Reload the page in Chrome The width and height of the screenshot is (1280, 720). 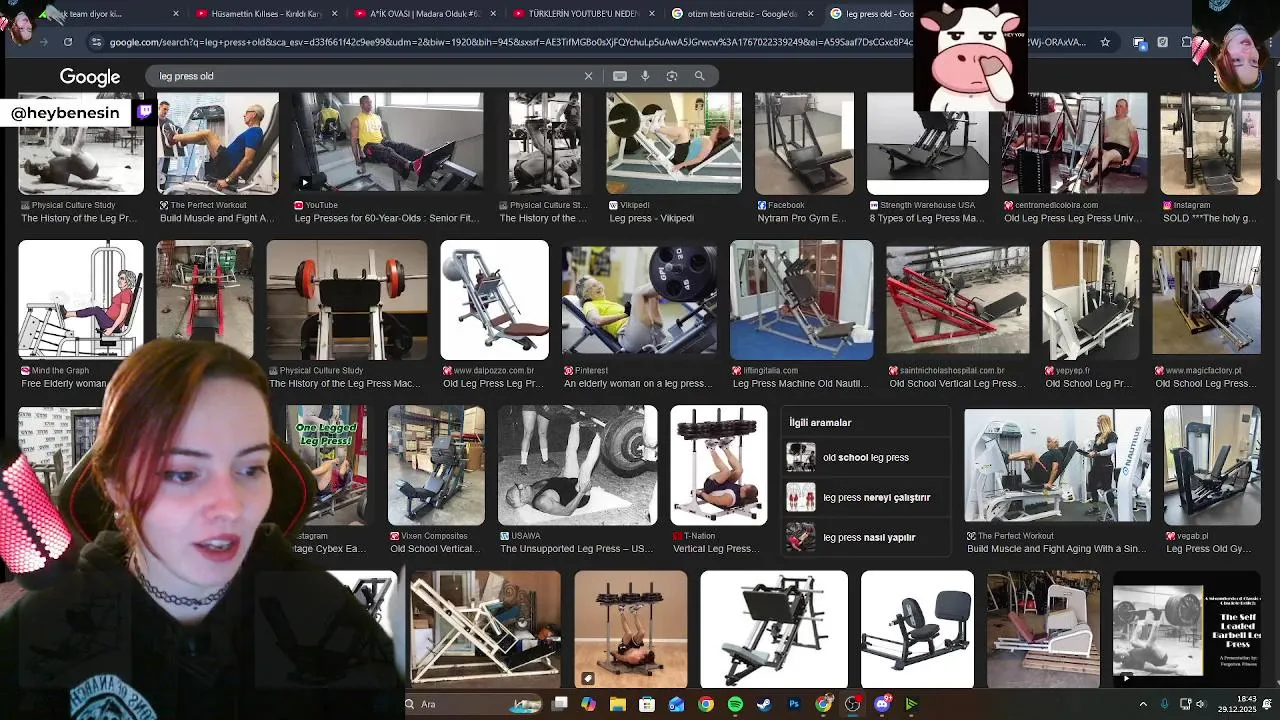coord(67,42)
